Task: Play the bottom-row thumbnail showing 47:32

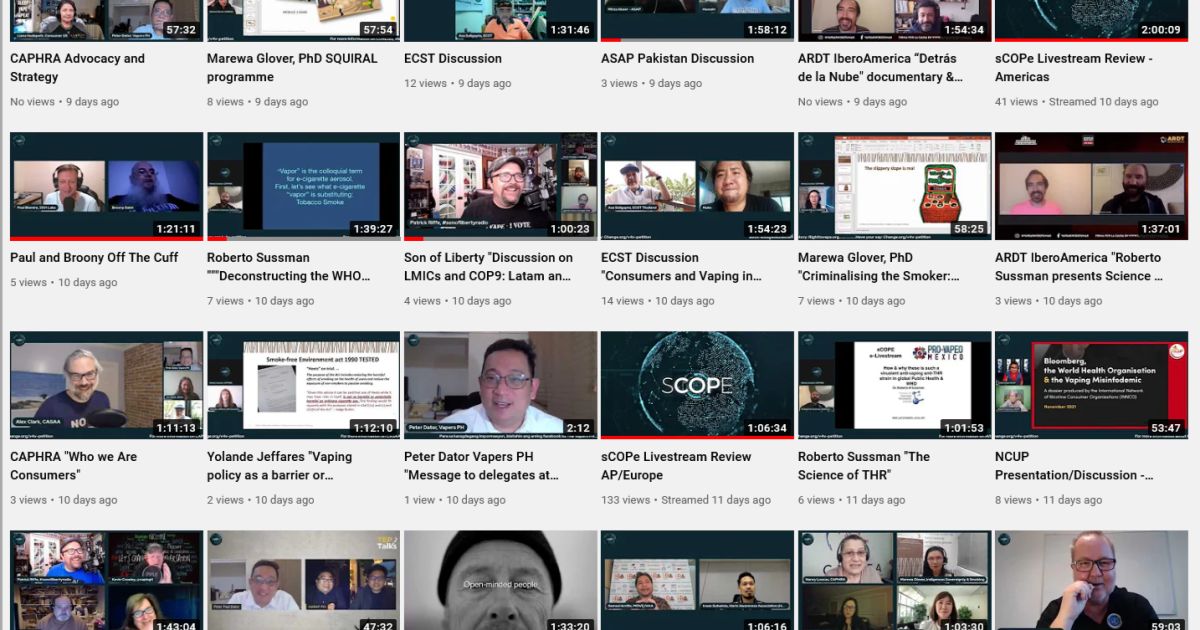Action: coord(303,581)
